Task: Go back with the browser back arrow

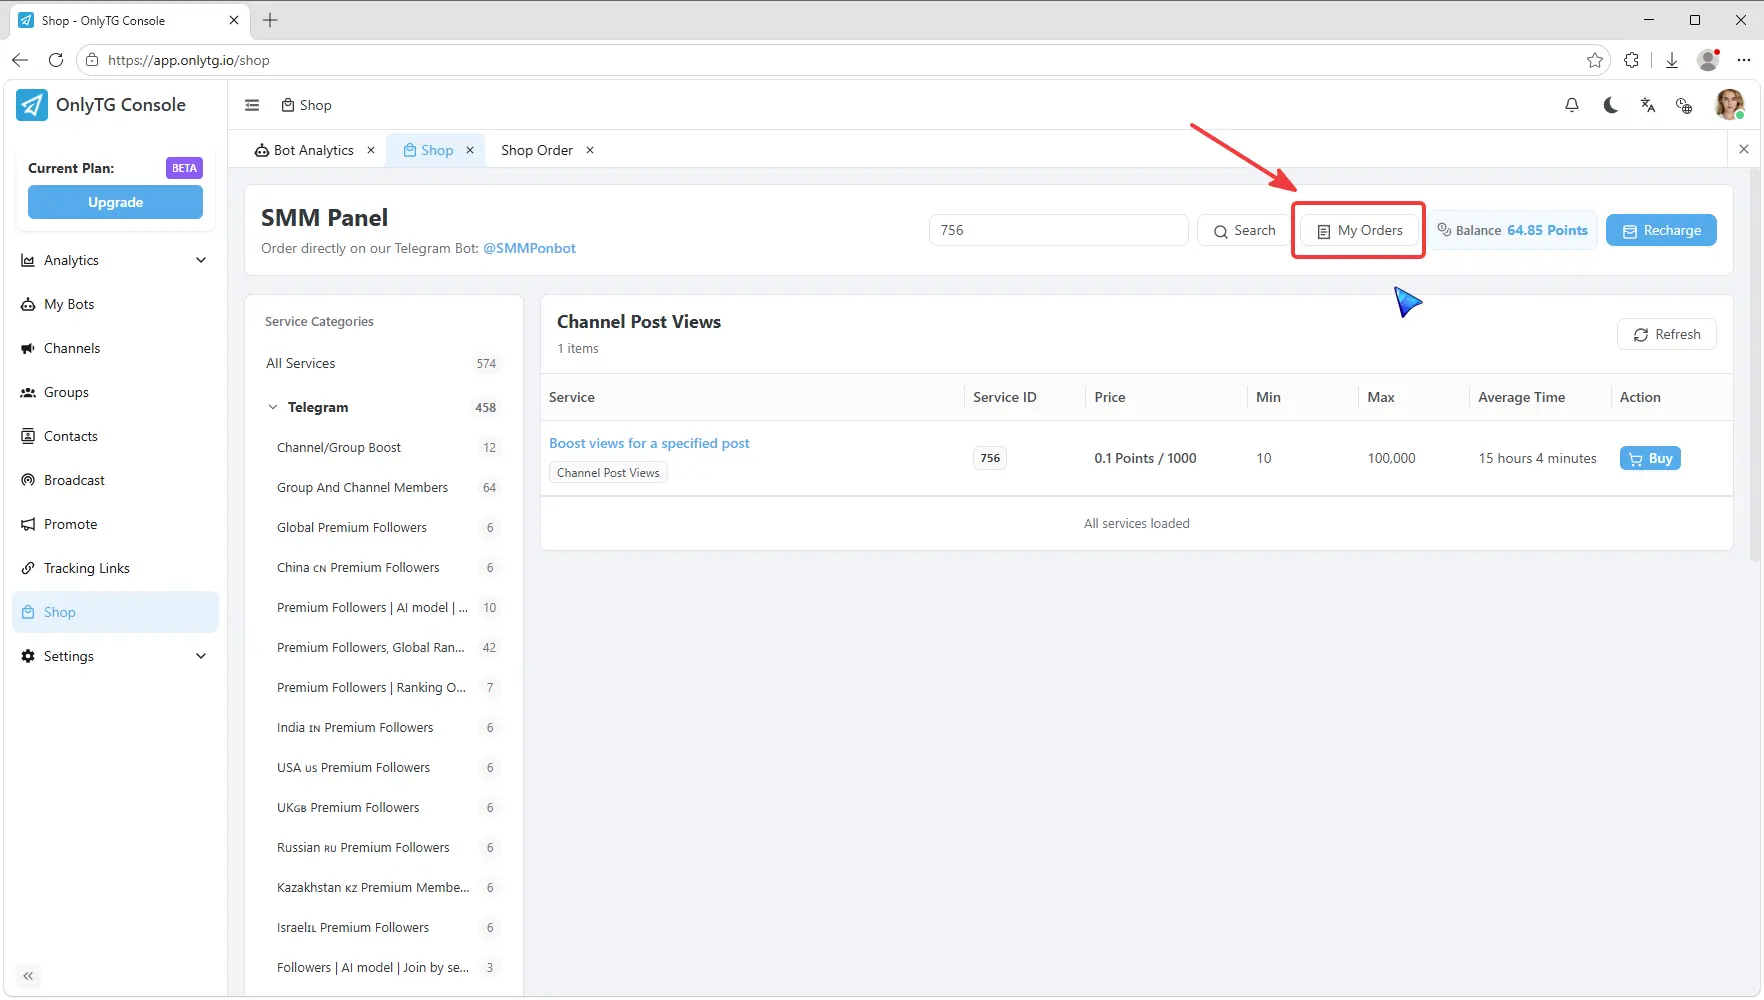Action: pos(20,60)
